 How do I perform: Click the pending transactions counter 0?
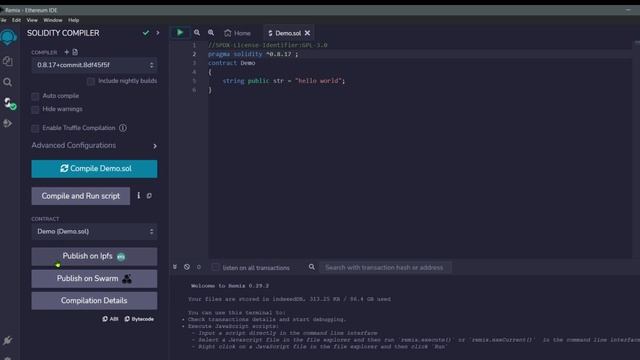(199, 267)
